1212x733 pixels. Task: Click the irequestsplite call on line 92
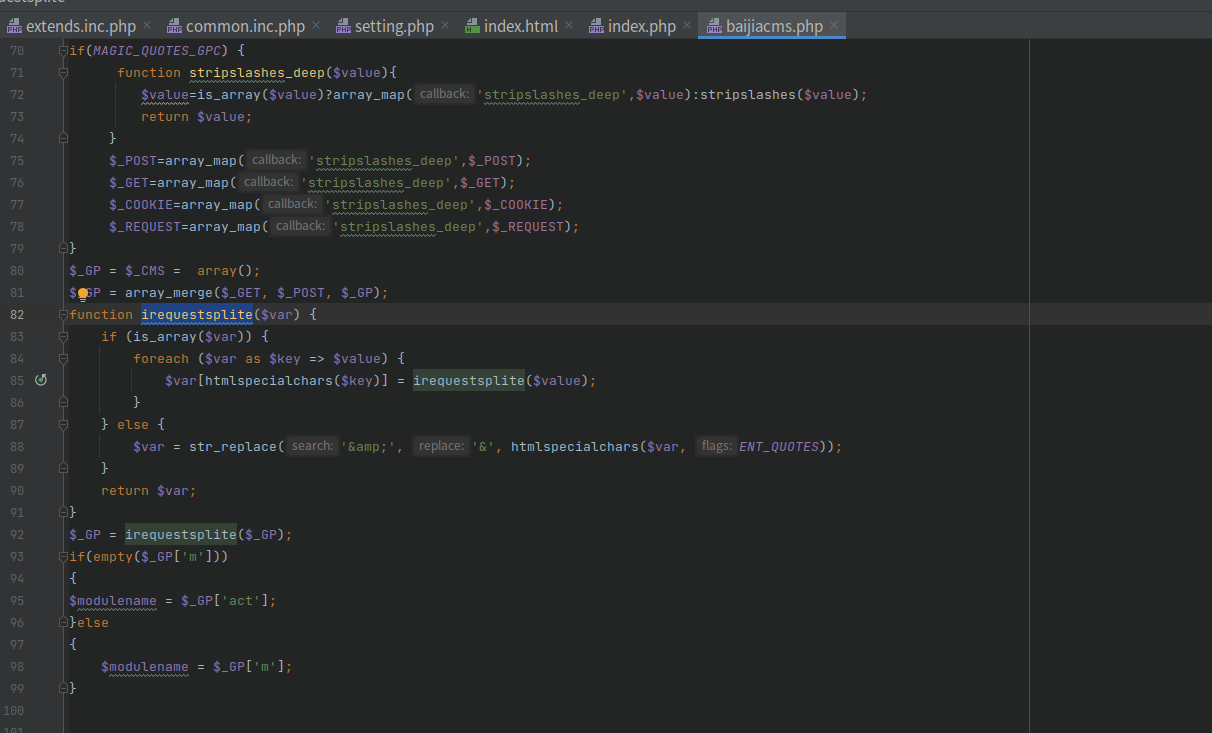click(x=181, y=534)
